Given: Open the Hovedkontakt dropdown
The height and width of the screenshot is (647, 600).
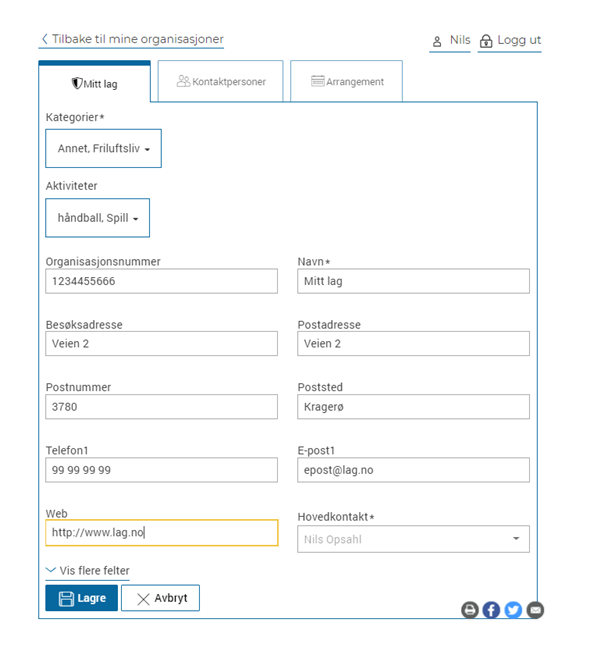Looking at the screenshot, I should (x=413, y=539).
